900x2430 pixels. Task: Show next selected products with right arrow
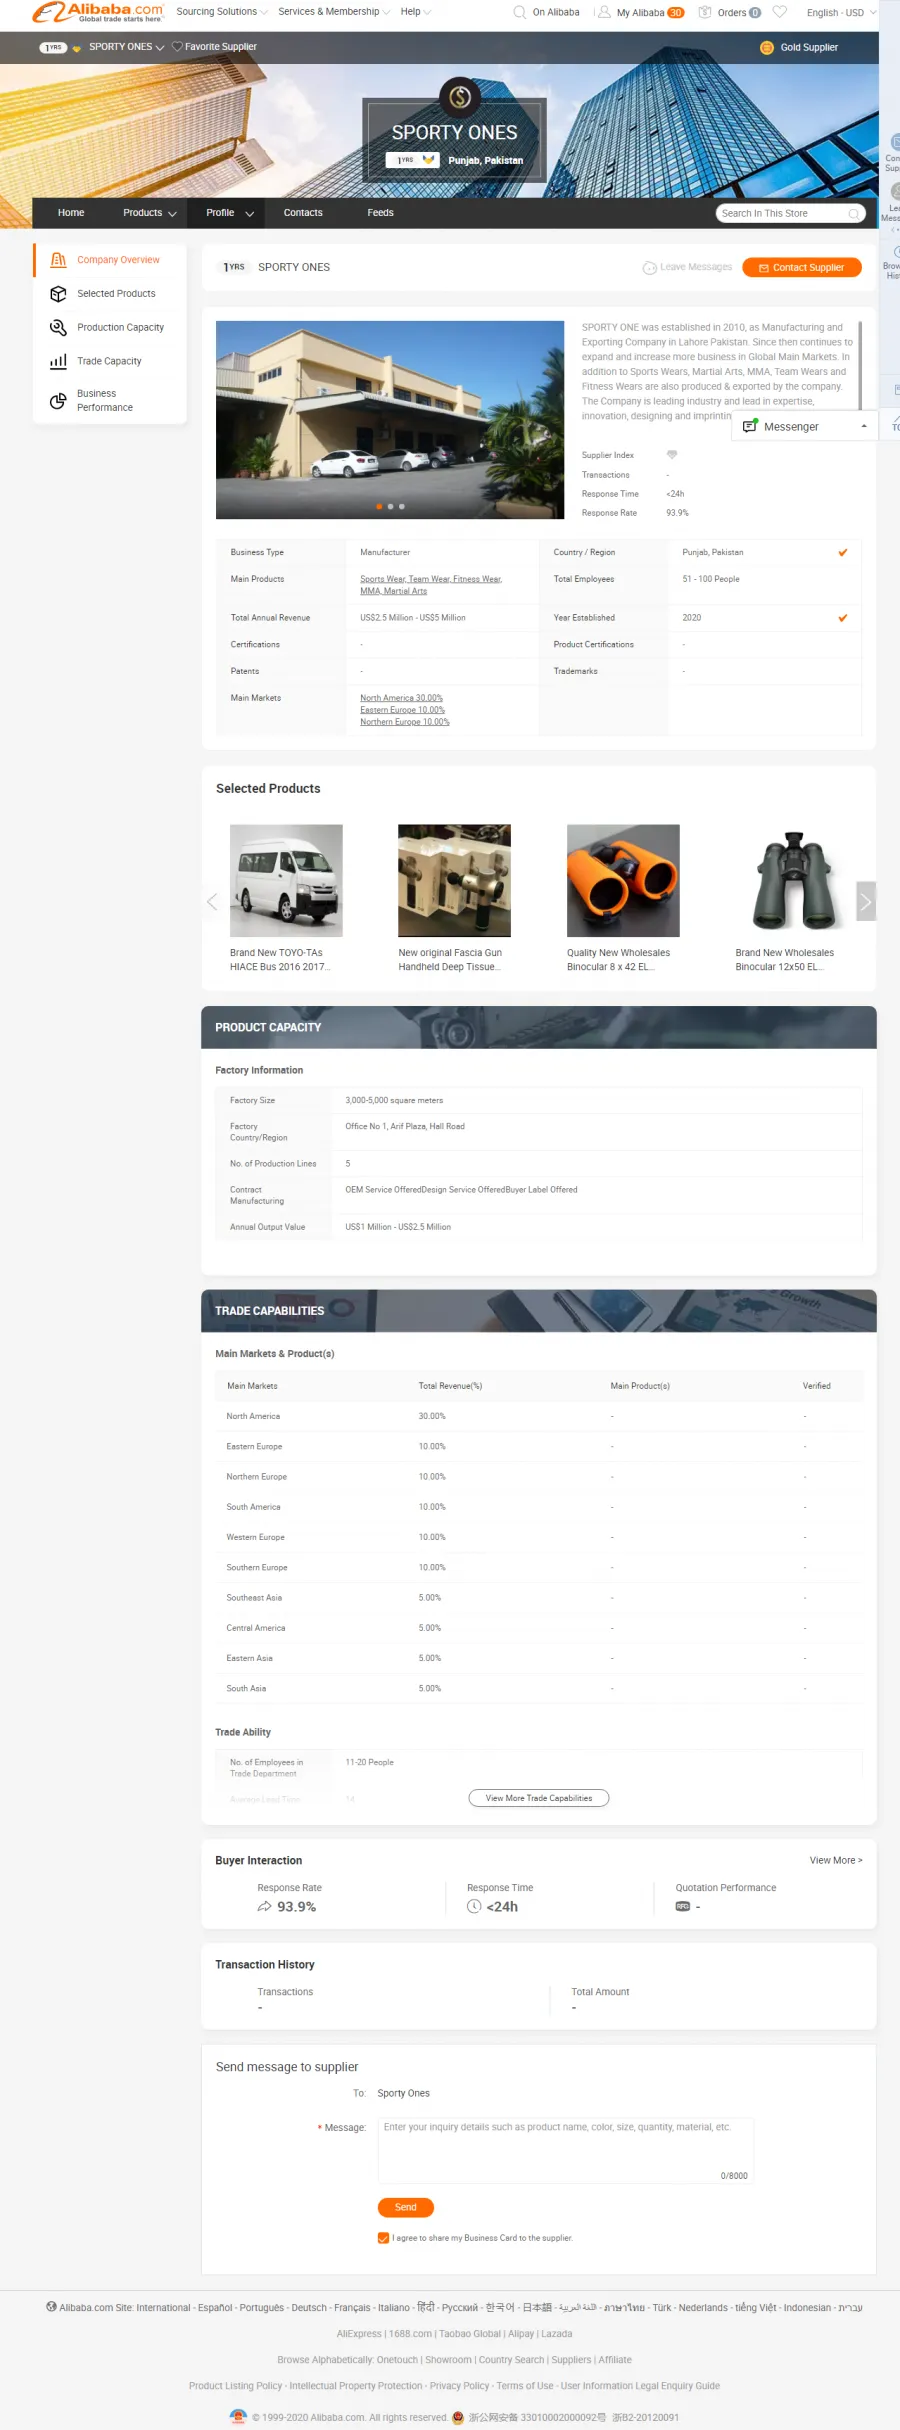point(866,901)
